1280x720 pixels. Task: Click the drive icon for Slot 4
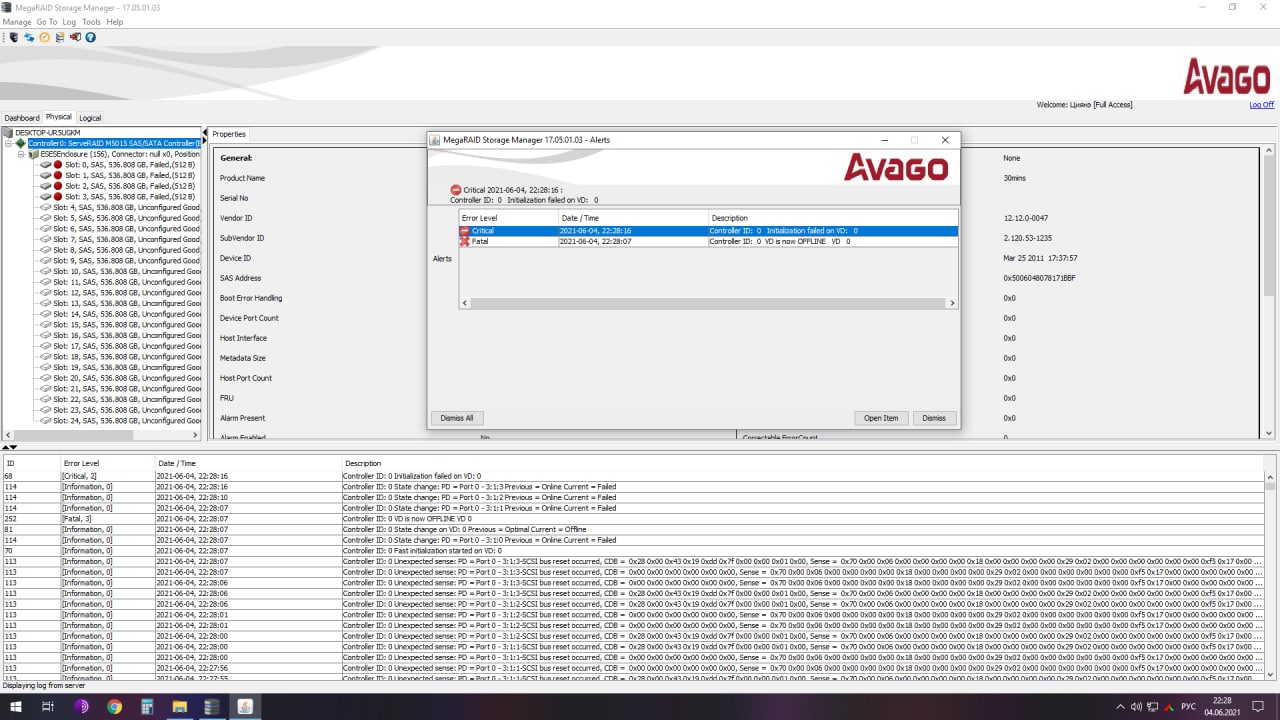click(x=45, y=207)
